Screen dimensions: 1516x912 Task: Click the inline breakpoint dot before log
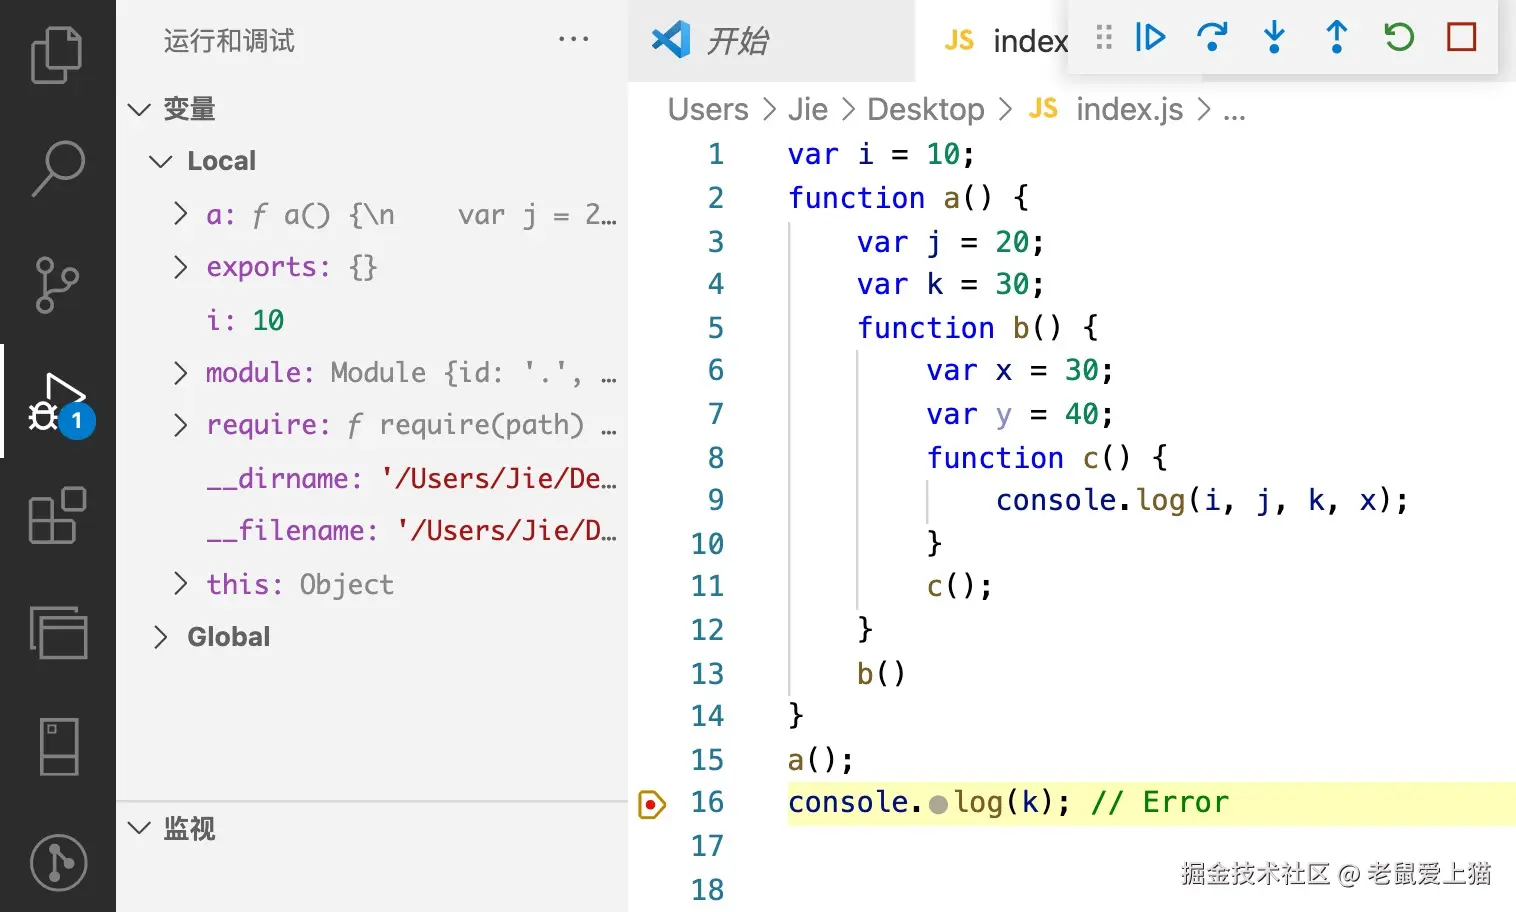938,804
